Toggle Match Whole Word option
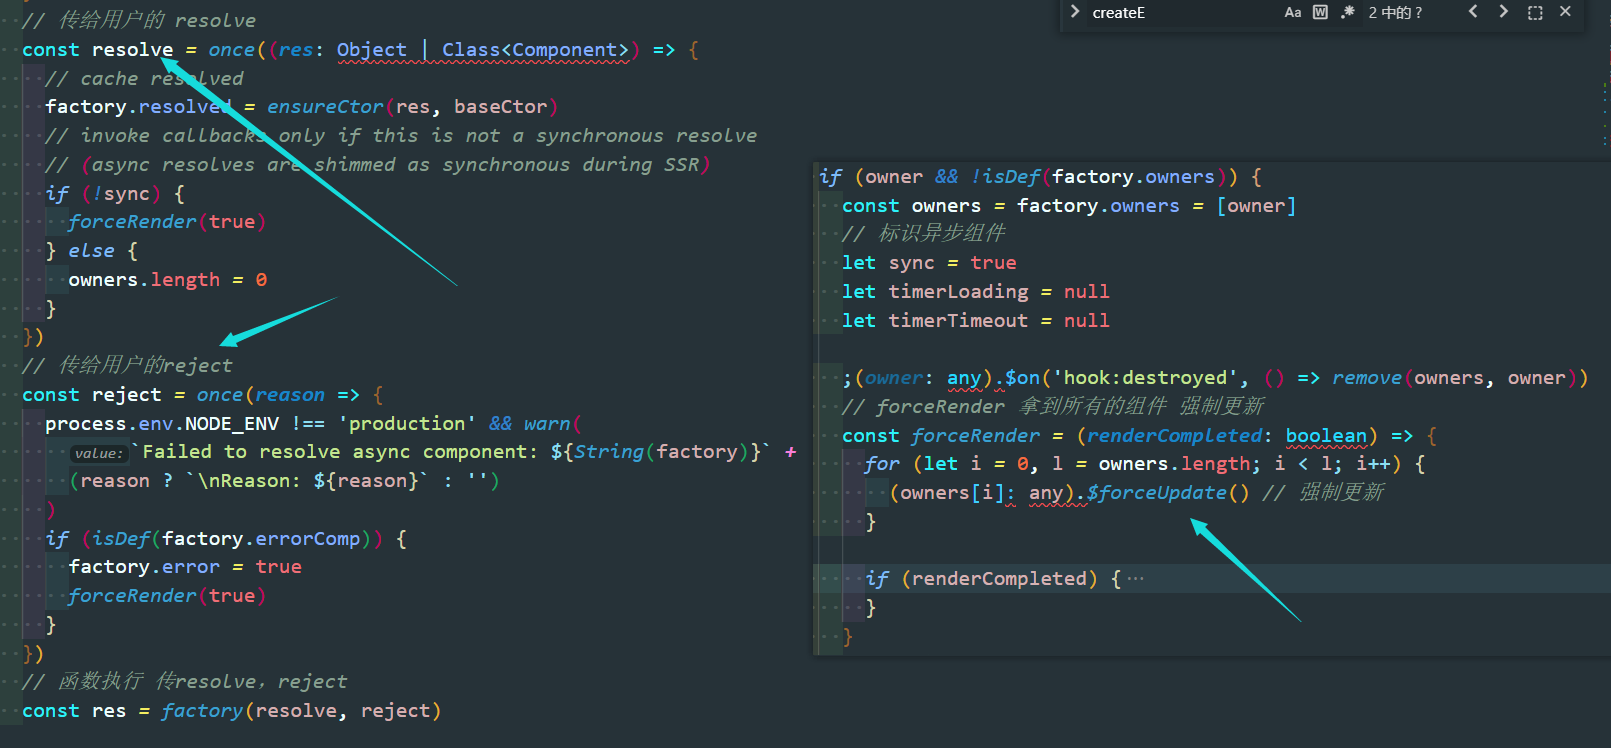The width and height of the screenshot is (1611, 748). [x=1320, y=12]
